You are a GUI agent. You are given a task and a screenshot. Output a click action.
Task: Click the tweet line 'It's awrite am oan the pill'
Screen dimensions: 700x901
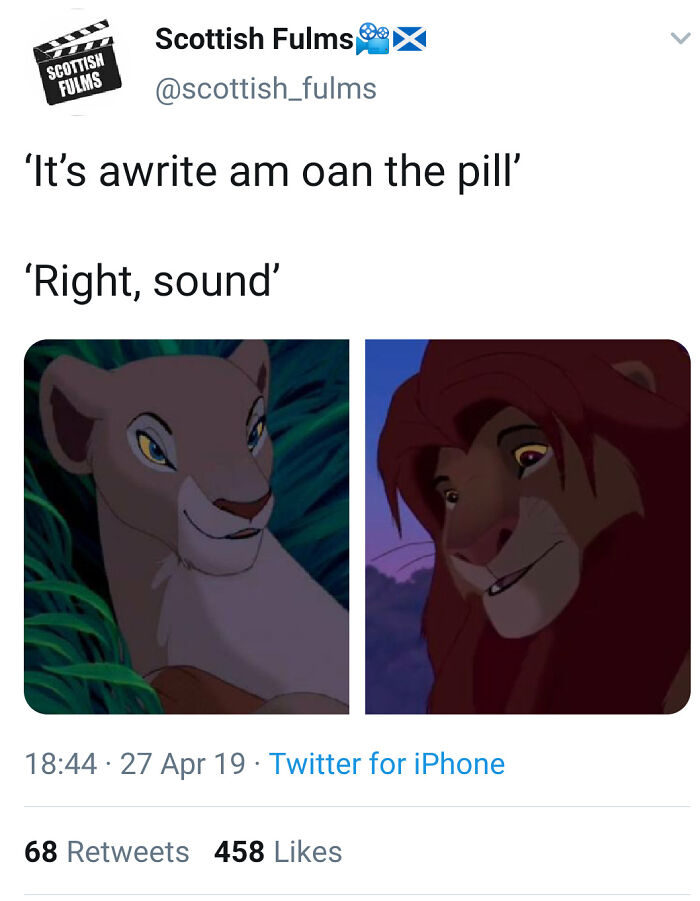point(270,172)
